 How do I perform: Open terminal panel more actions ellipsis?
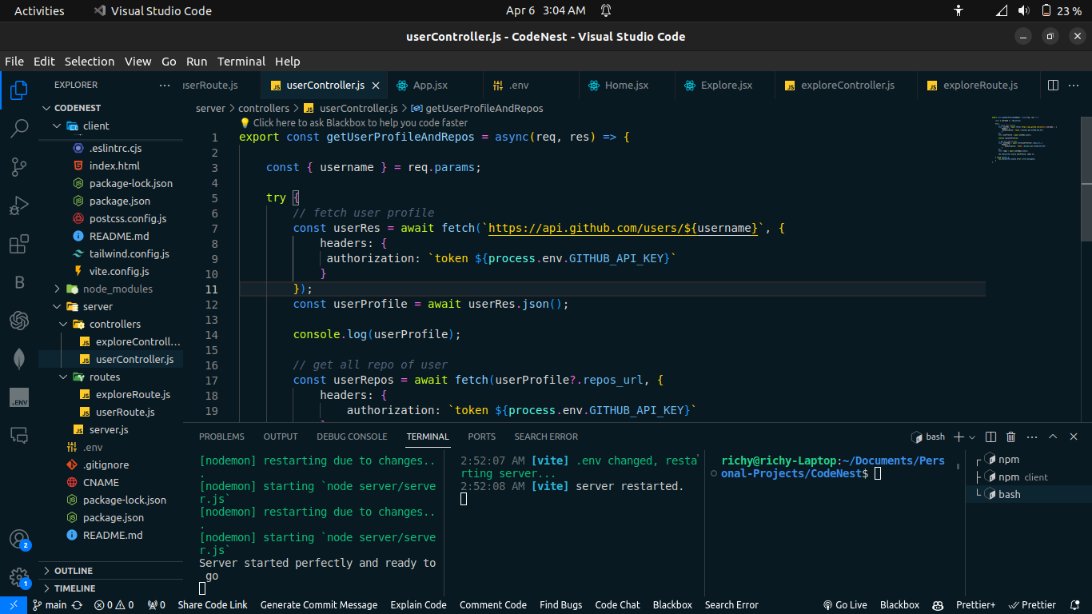(x=1032, y=436)
